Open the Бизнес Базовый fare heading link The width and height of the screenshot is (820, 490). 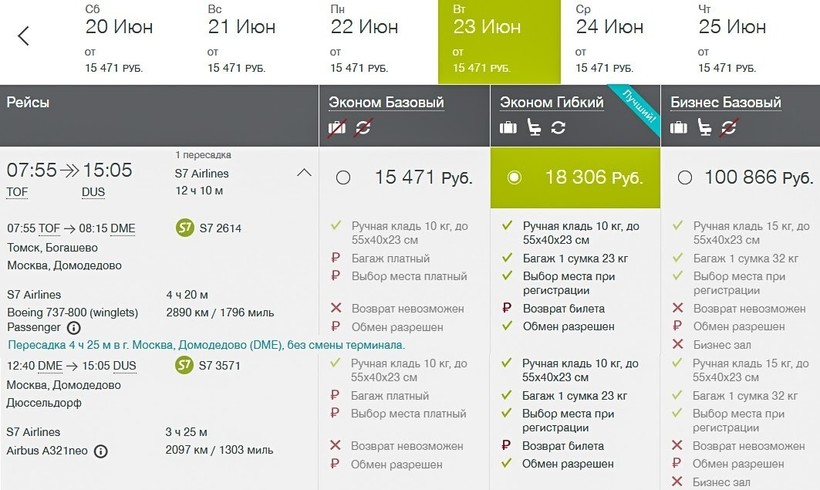pyautogui.click(x=726, y=102)
